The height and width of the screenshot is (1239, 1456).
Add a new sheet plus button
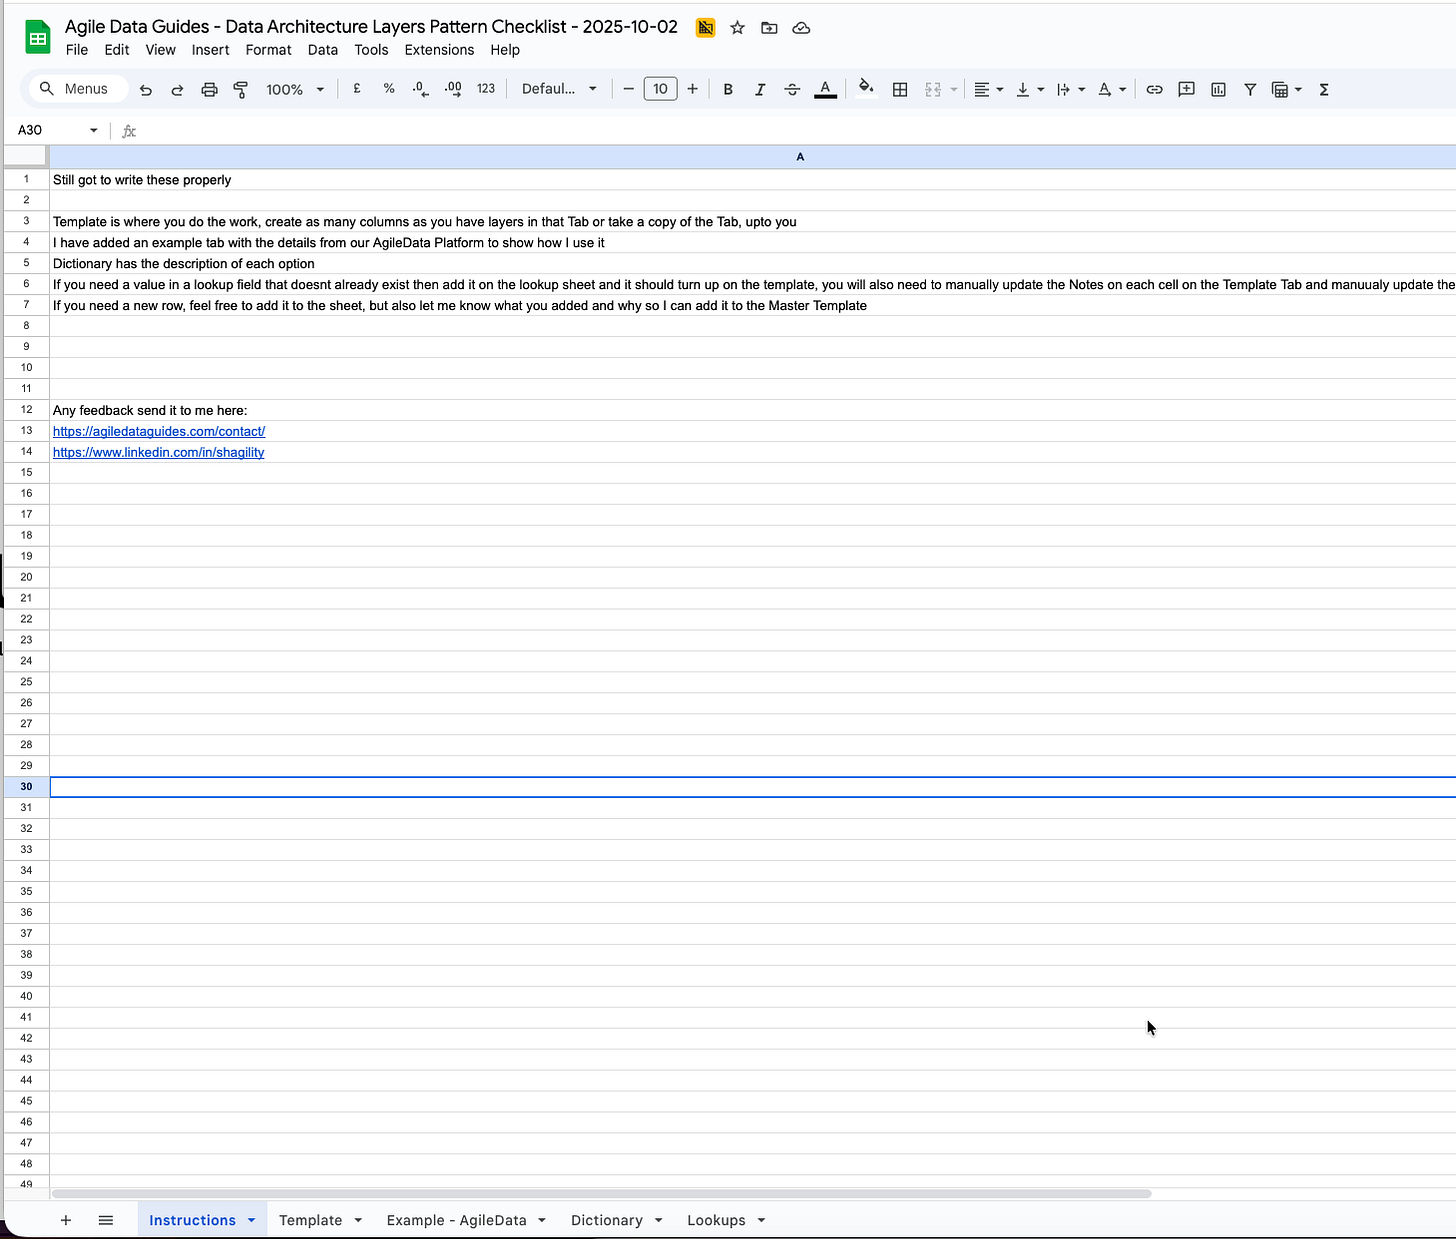pyautogui.click(x=66, y=1220)
